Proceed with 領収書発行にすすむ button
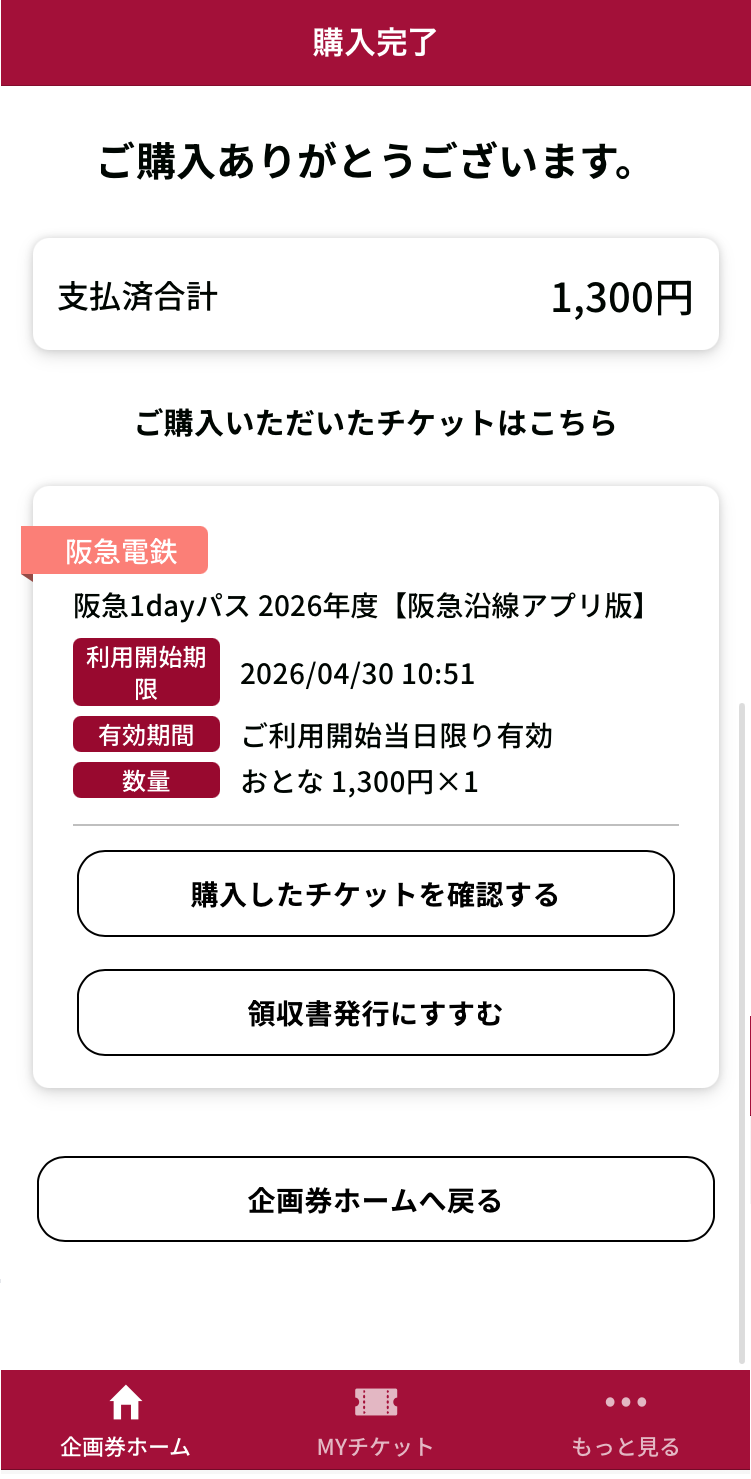751x1479 pixels. [376, 1013]
